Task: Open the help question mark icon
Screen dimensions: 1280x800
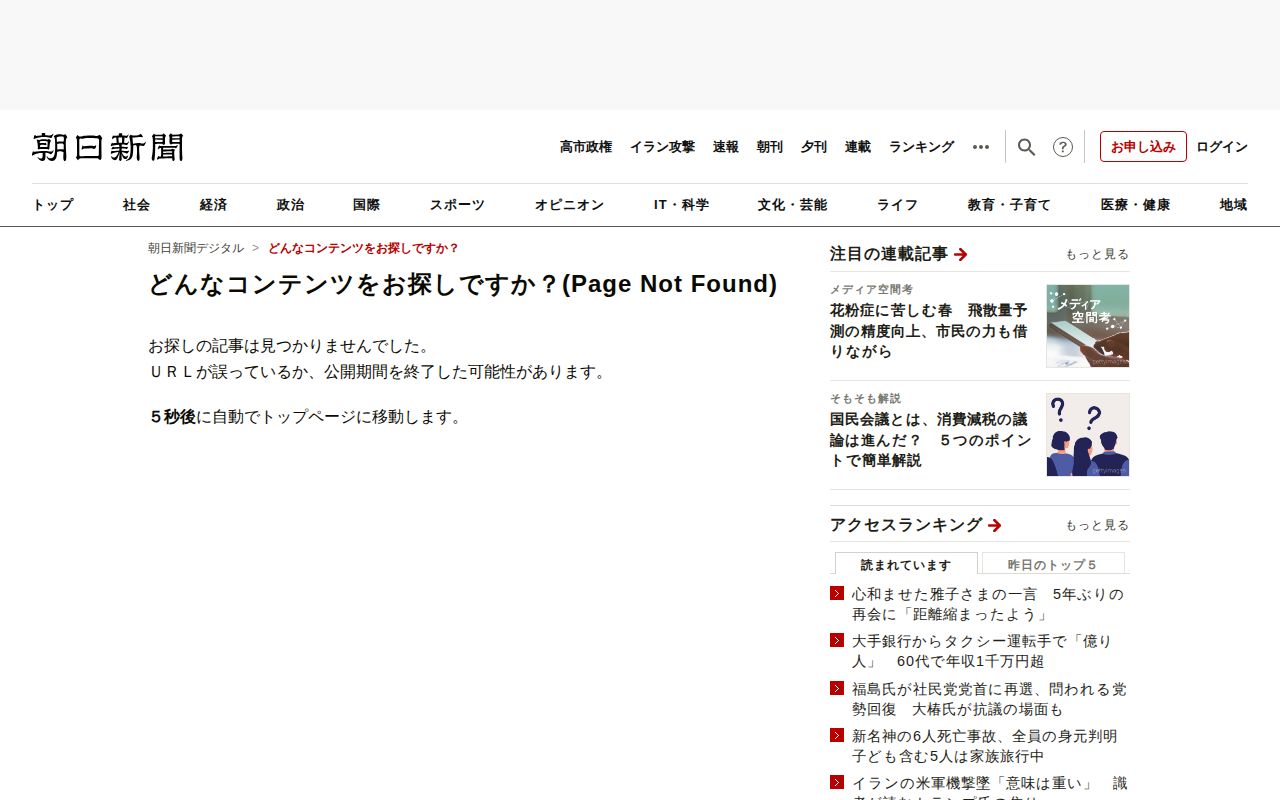Action: pyautogui.click(x=1063, y=147)
